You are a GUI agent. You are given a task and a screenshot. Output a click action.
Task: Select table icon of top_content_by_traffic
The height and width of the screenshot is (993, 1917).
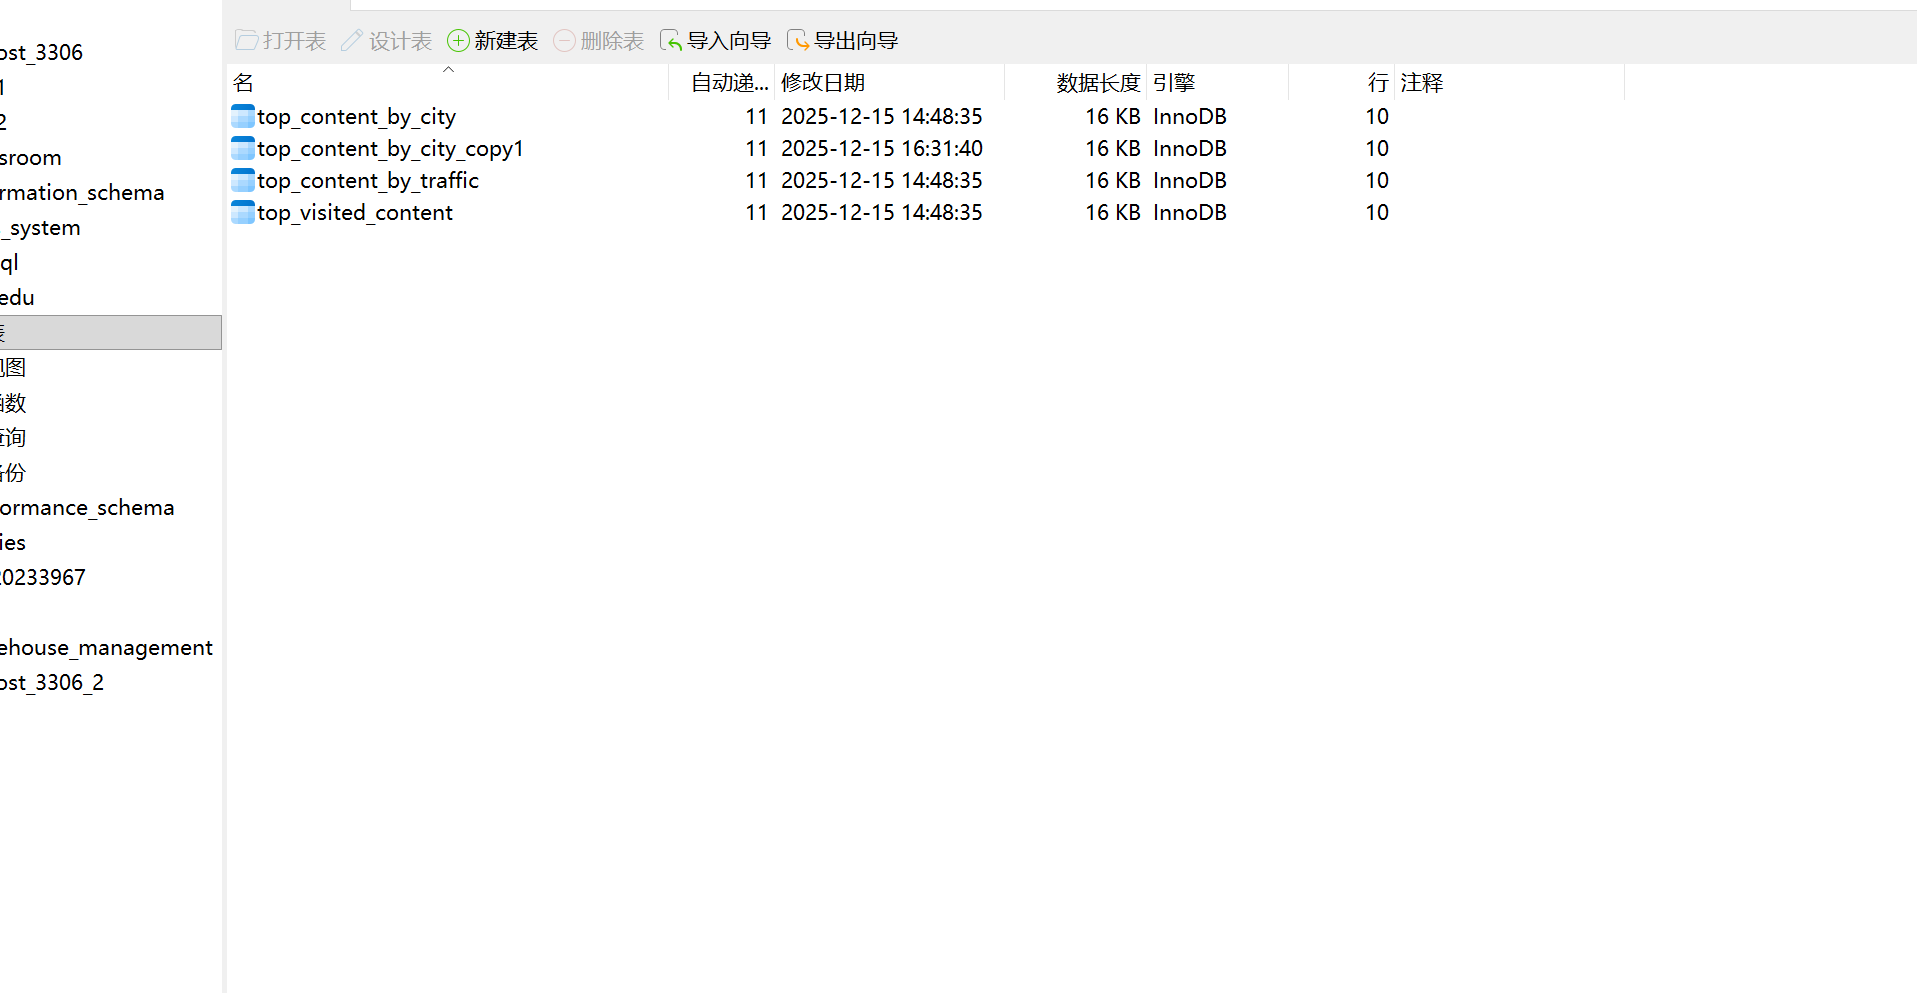pos(243,180)
